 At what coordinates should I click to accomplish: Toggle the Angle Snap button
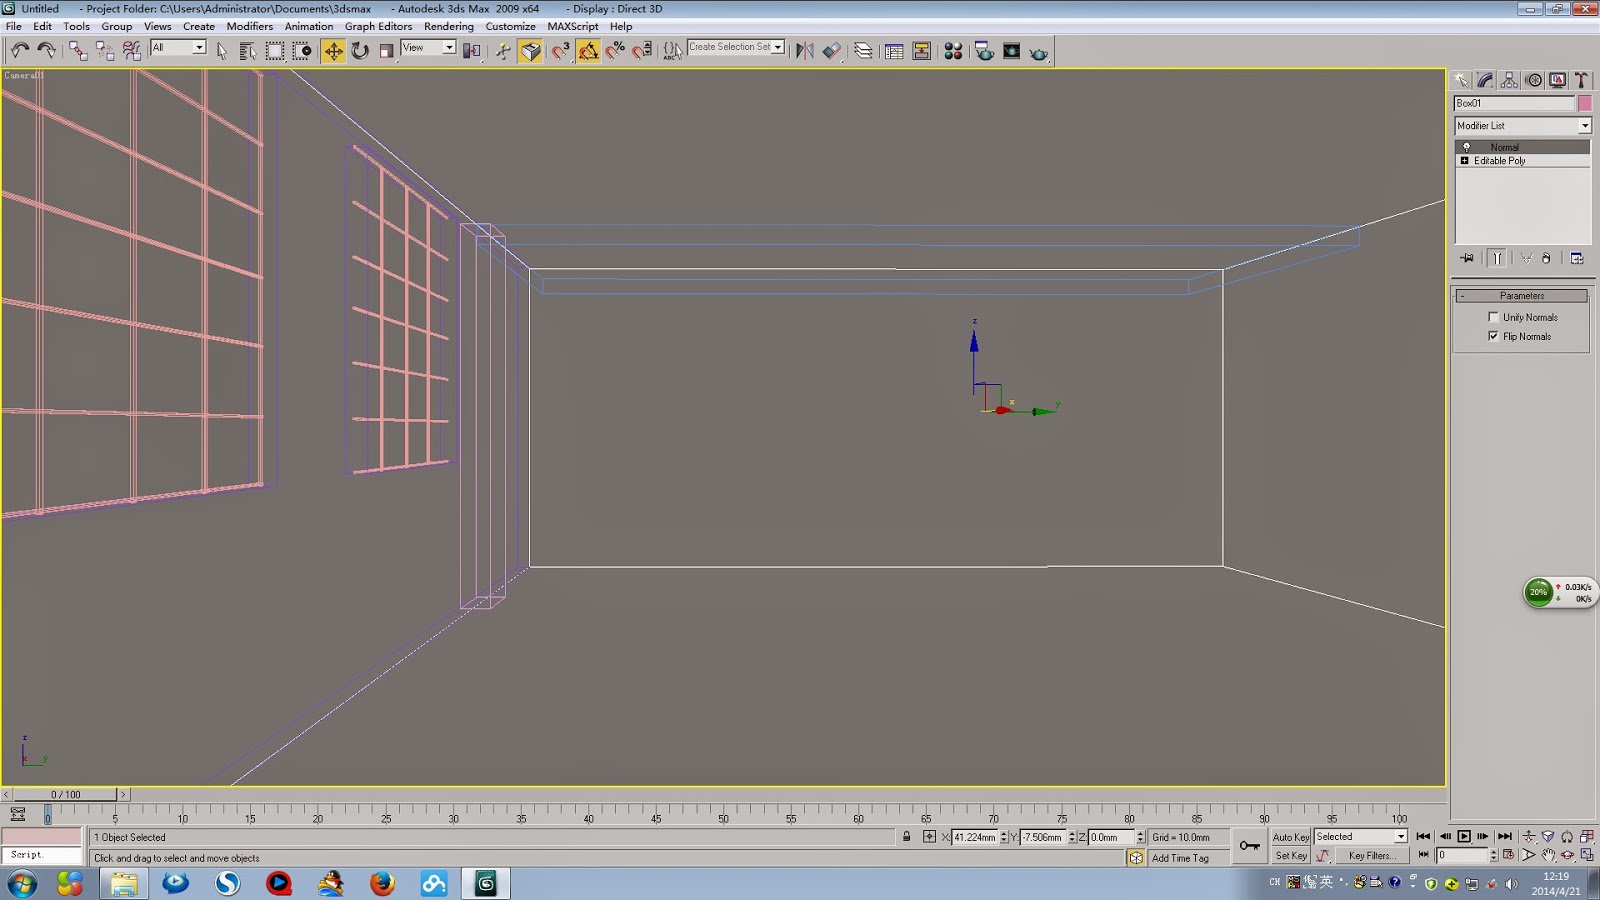[x=588, y=51]
